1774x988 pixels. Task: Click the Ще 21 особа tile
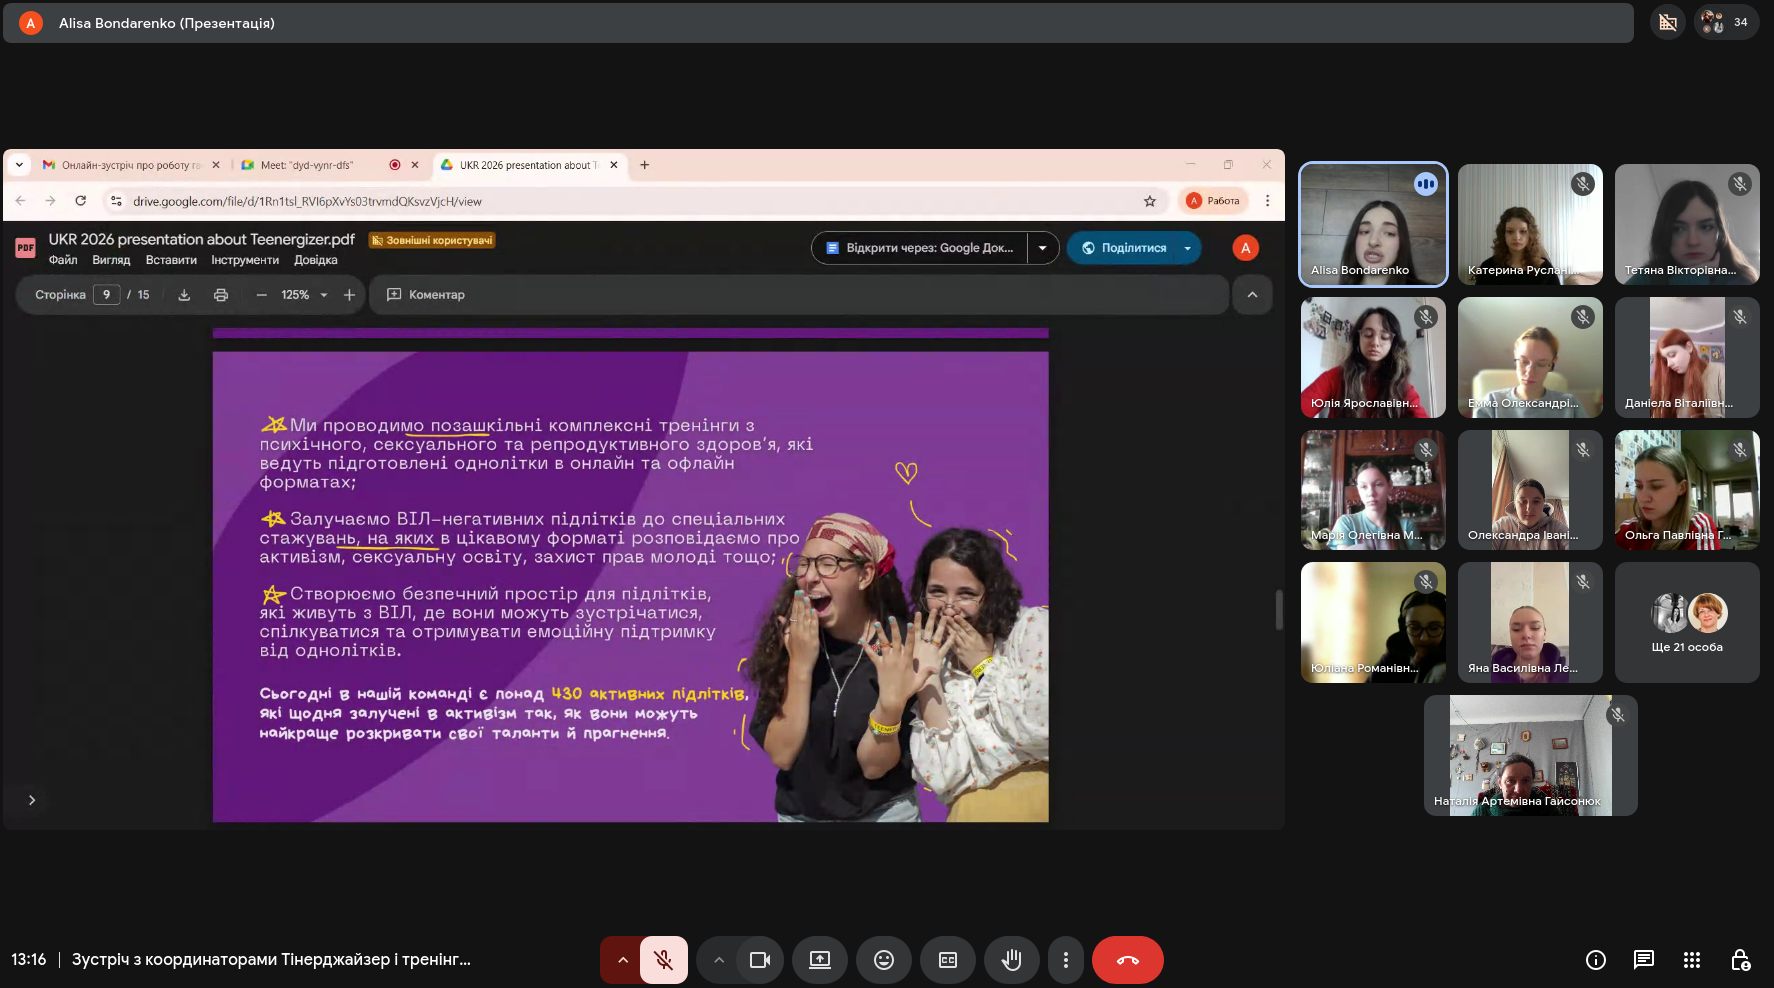pos(1687,623)
